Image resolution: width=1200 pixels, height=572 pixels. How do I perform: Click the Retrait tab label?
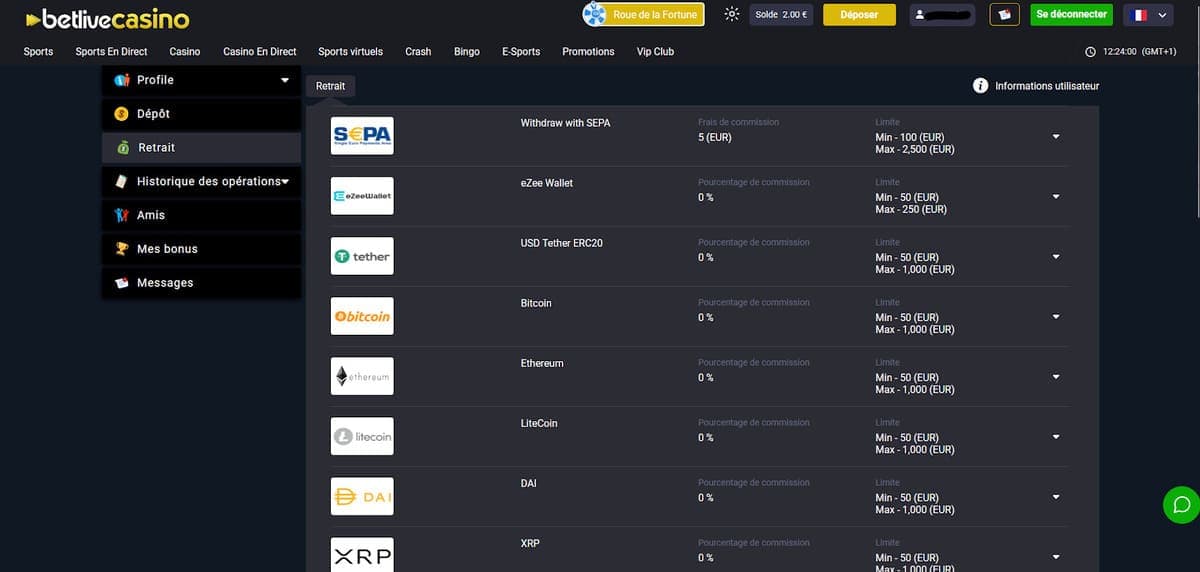[330, 86]
